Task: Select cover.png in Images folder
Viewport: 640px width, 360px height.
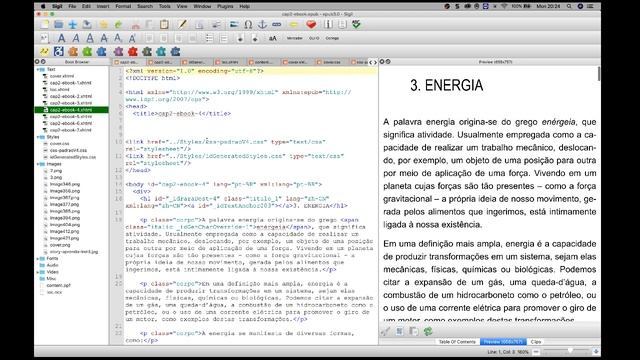Action: (60, 245)
